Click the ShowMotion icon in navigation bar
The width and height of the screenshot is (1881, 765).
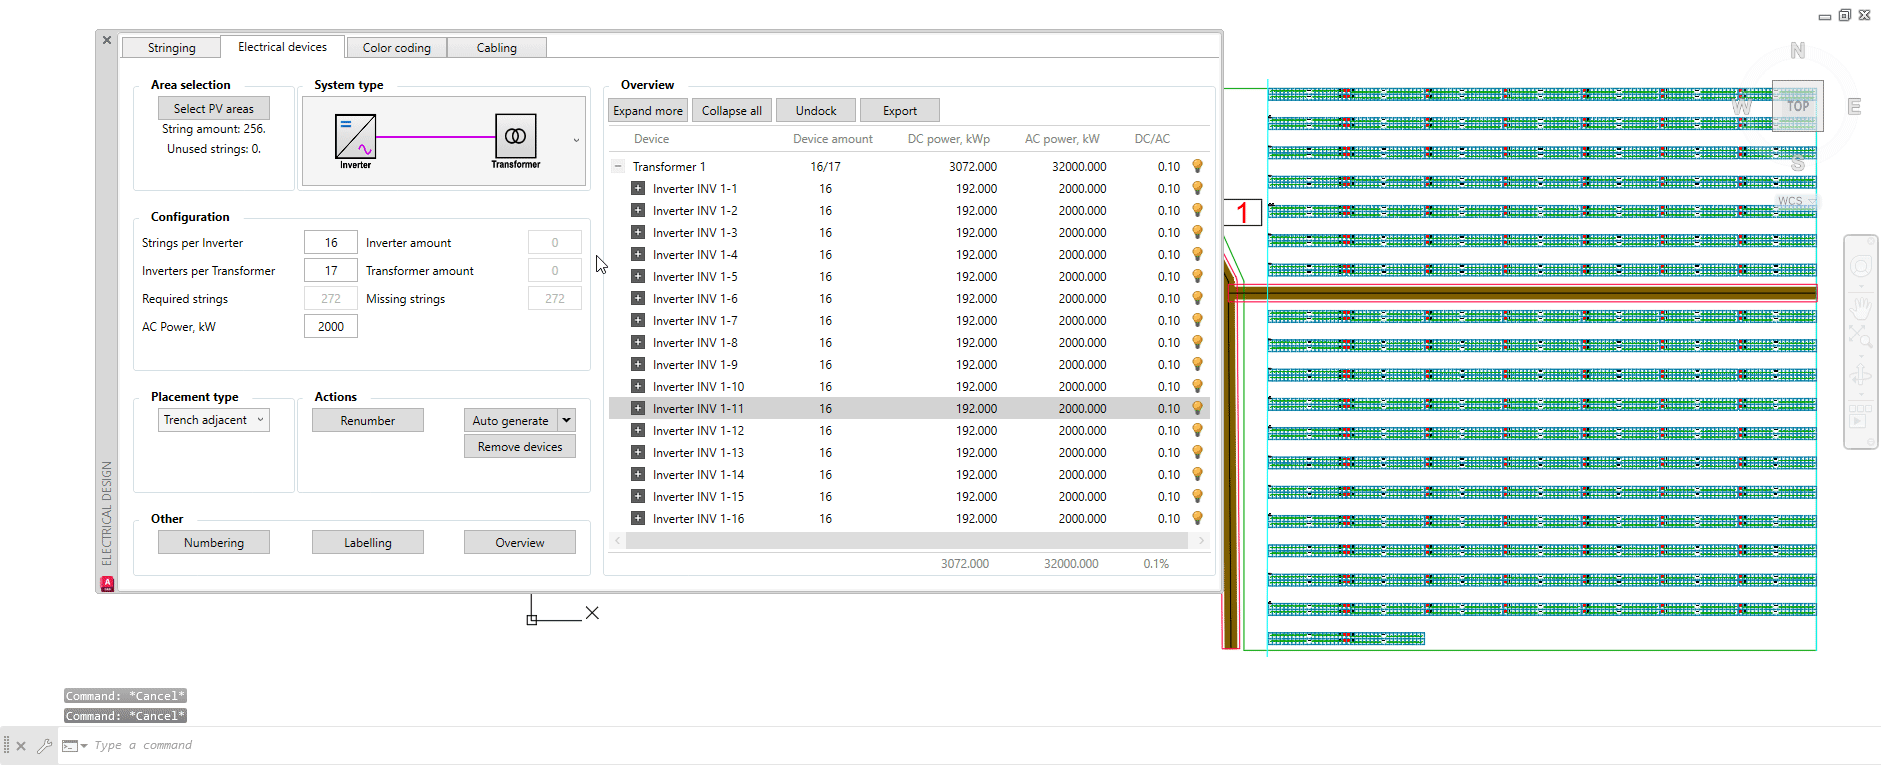tap(1861, 415)
